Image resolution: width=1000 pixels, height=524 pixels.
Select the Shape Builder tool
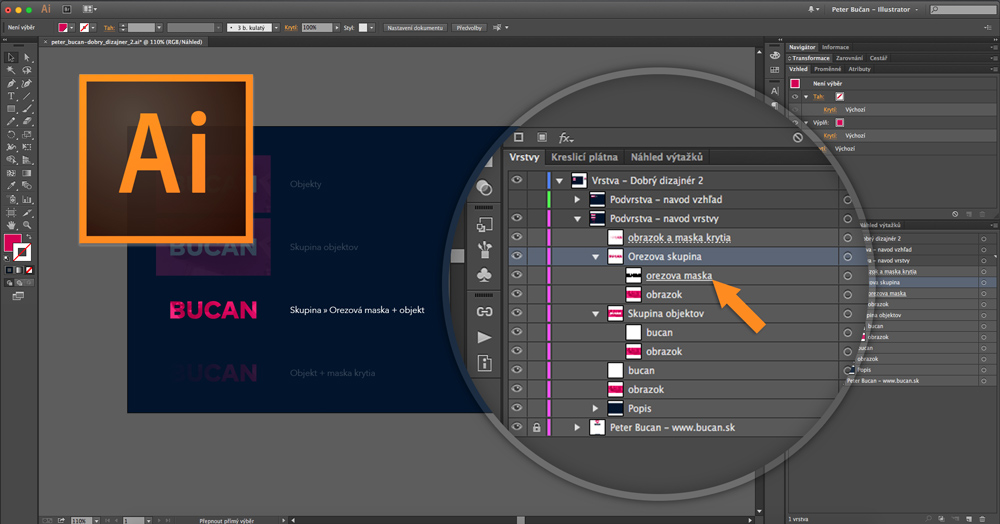11,160
